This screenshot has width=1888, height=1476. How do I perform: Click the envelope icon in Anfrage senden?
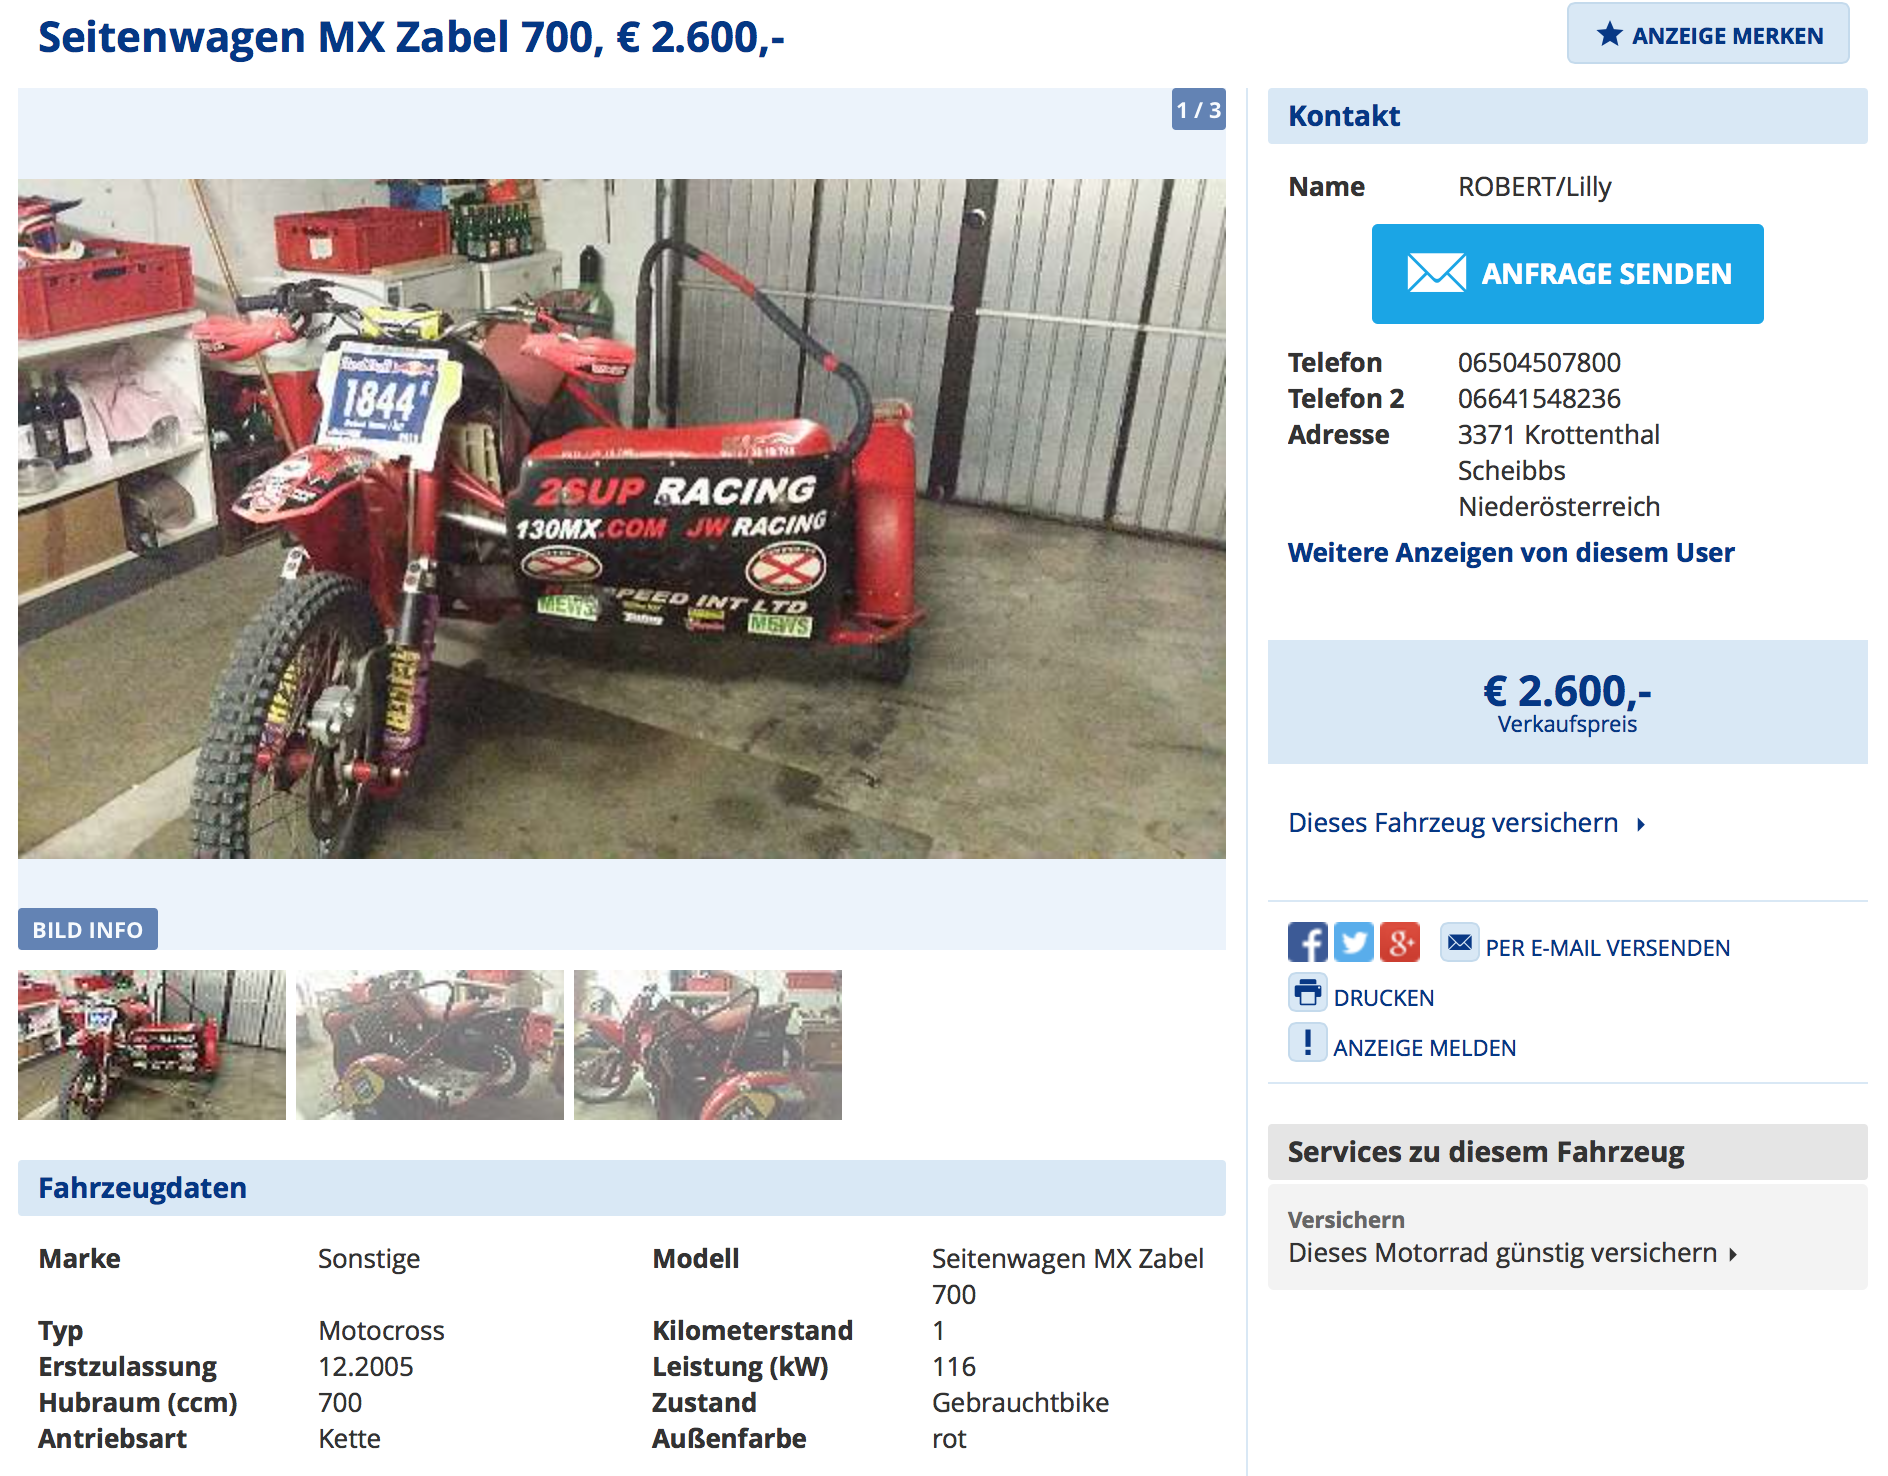point(1436,273)
